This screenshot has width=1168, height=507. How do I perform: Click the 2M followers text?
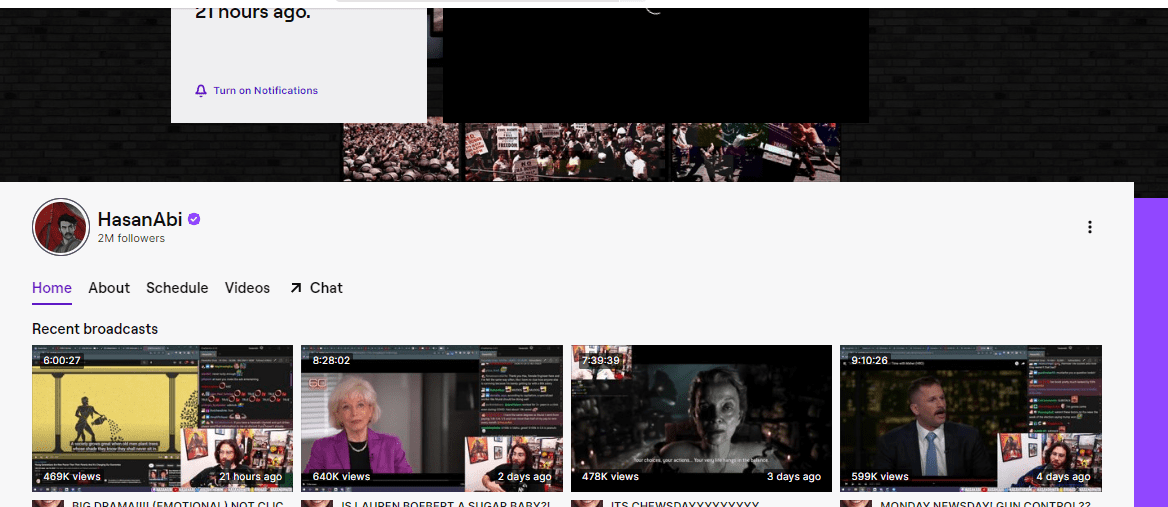(x=131, y=238)
